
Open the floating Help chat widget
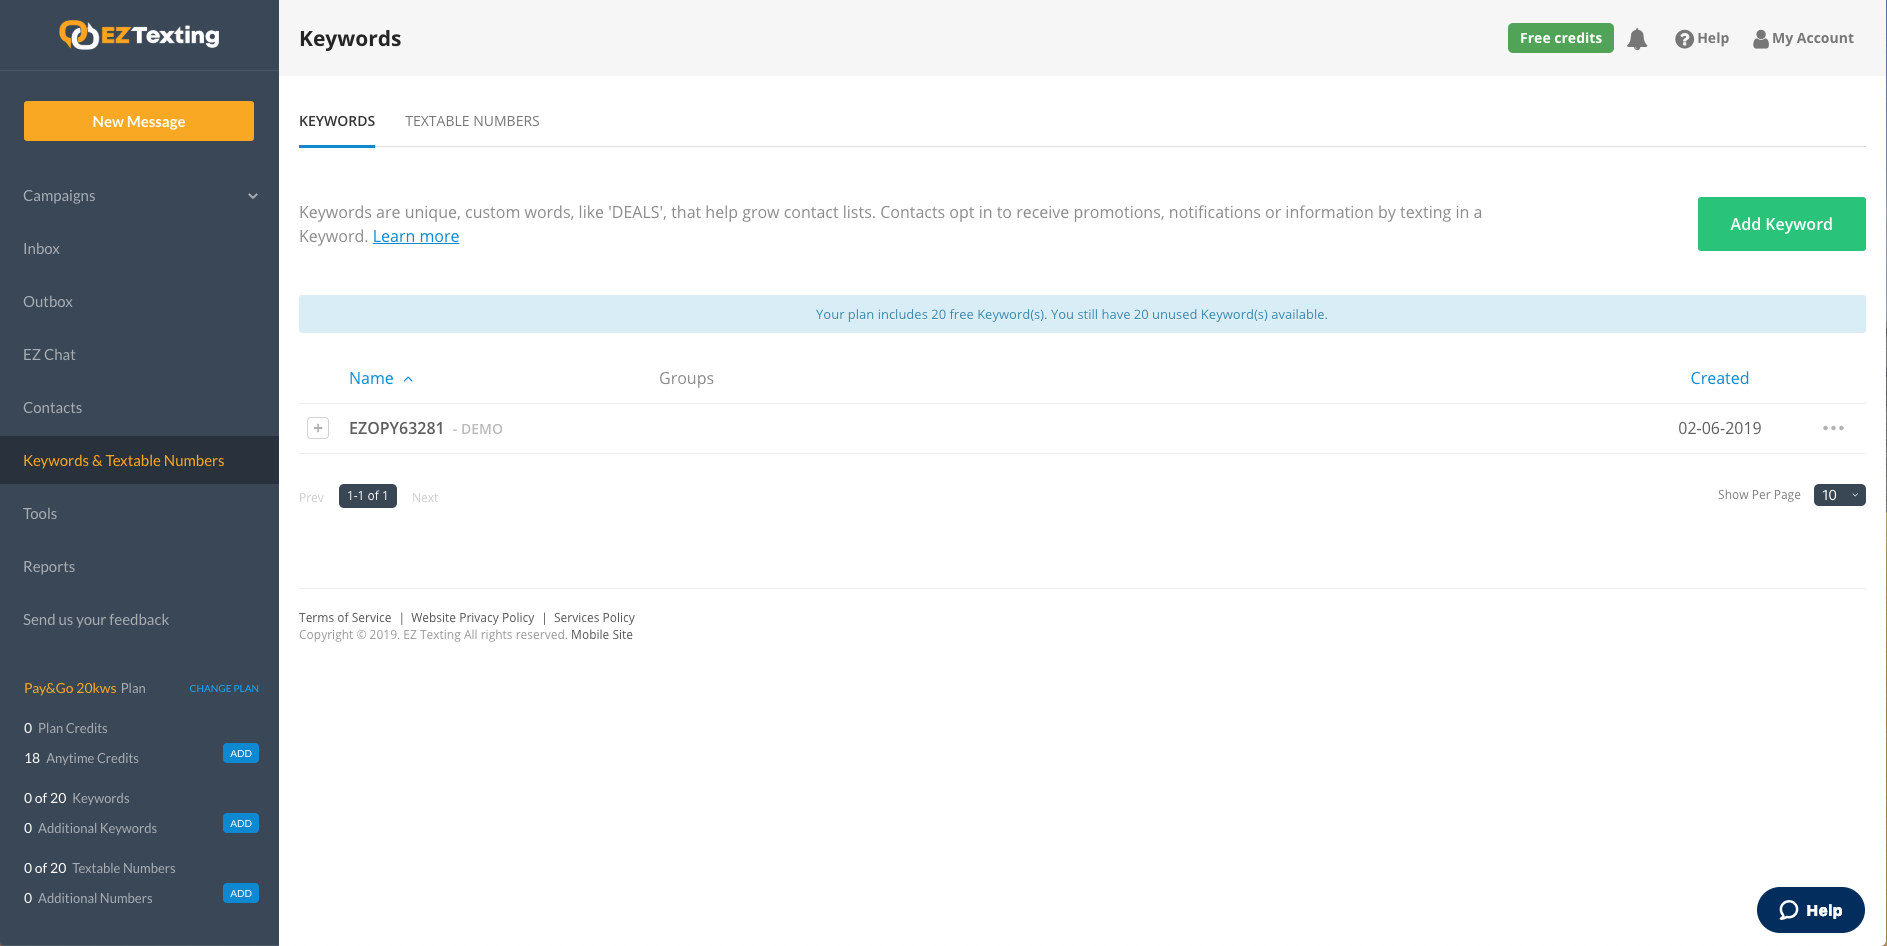point(1811,910)
